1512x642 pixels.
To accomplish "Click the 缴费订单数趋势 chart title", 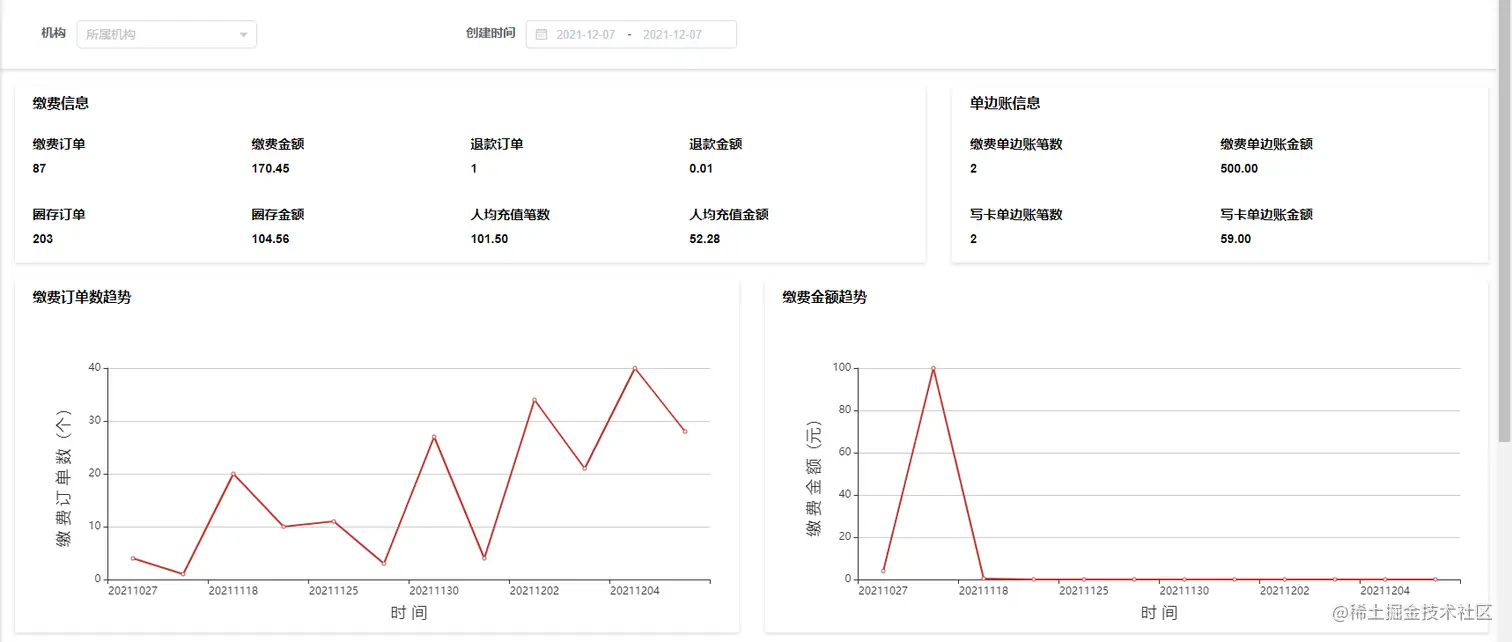I will pyautogui.click(x=81, y=297).
